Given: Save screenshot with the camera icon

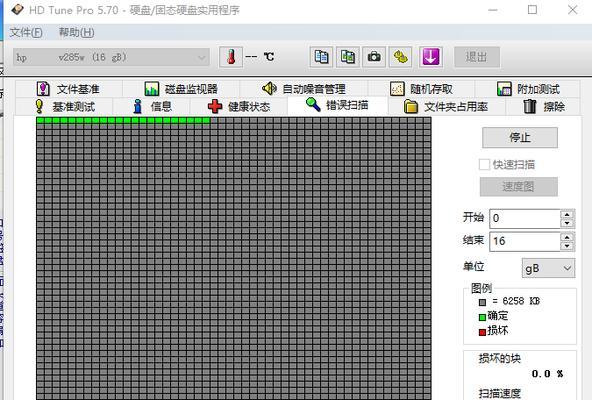Looking at the screenshot, I should click(x=374, y=57).
